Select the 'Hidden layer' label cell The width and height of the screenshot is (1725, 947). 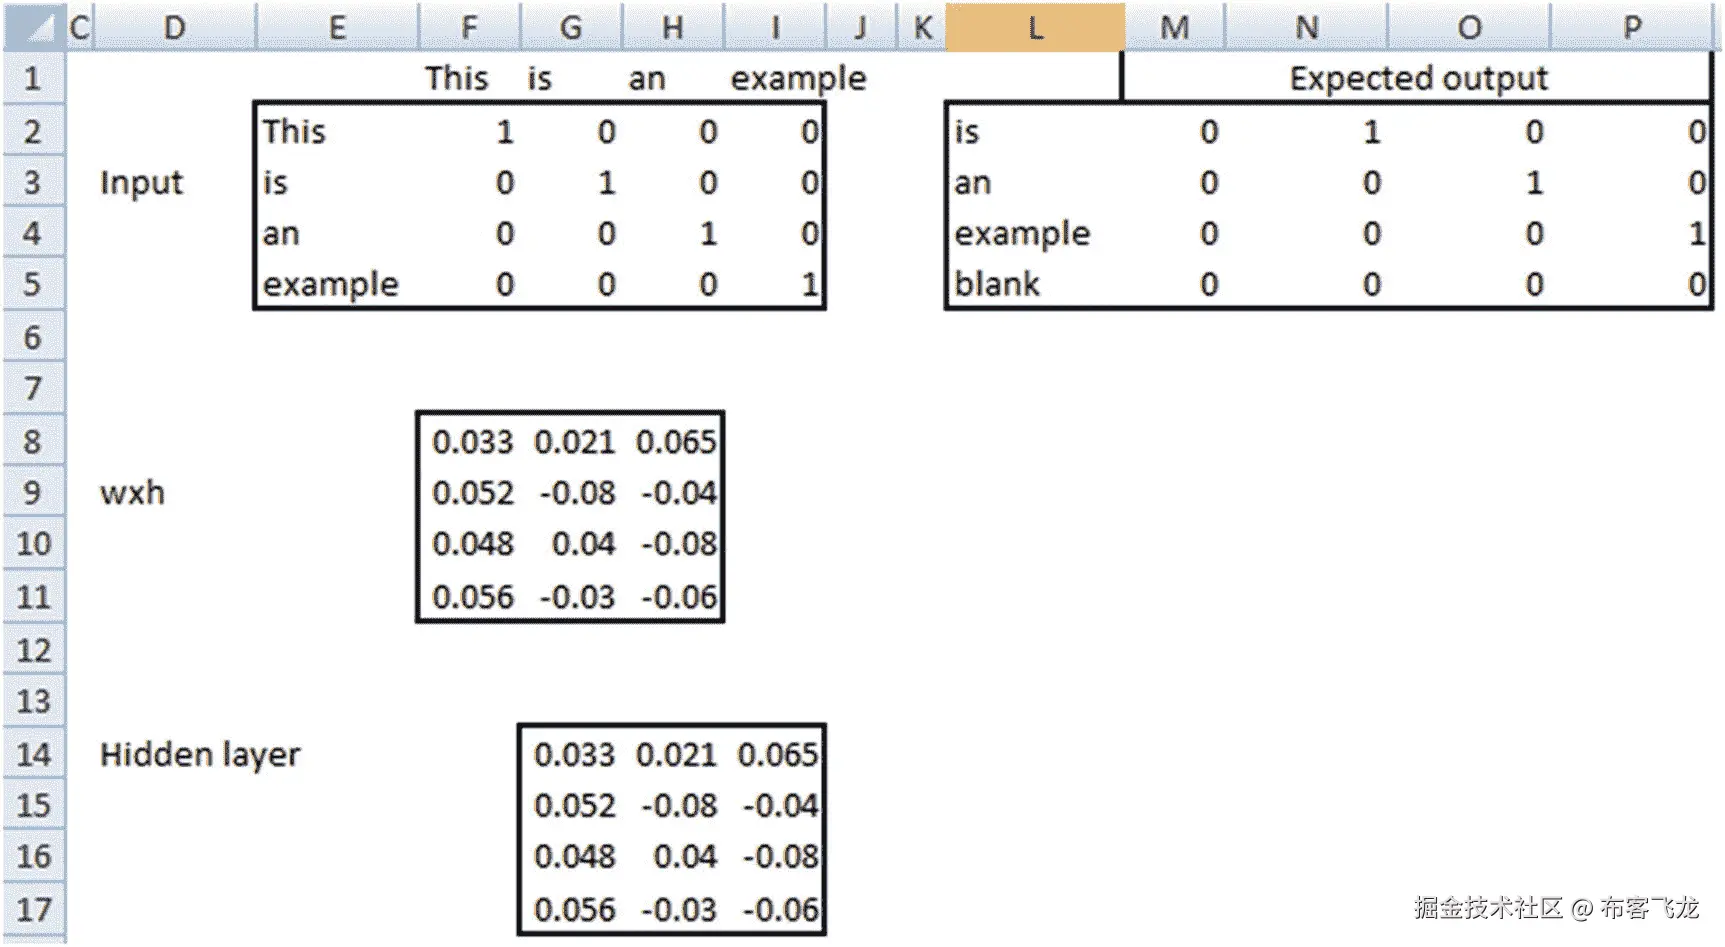pos(200,754)
